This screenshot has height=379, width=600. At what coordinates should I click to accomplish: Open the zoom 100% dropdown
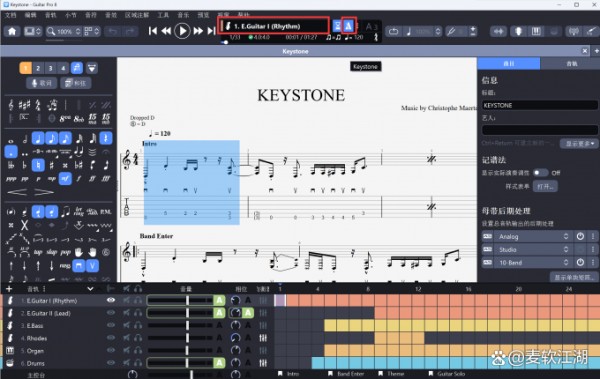pos(64,31)
